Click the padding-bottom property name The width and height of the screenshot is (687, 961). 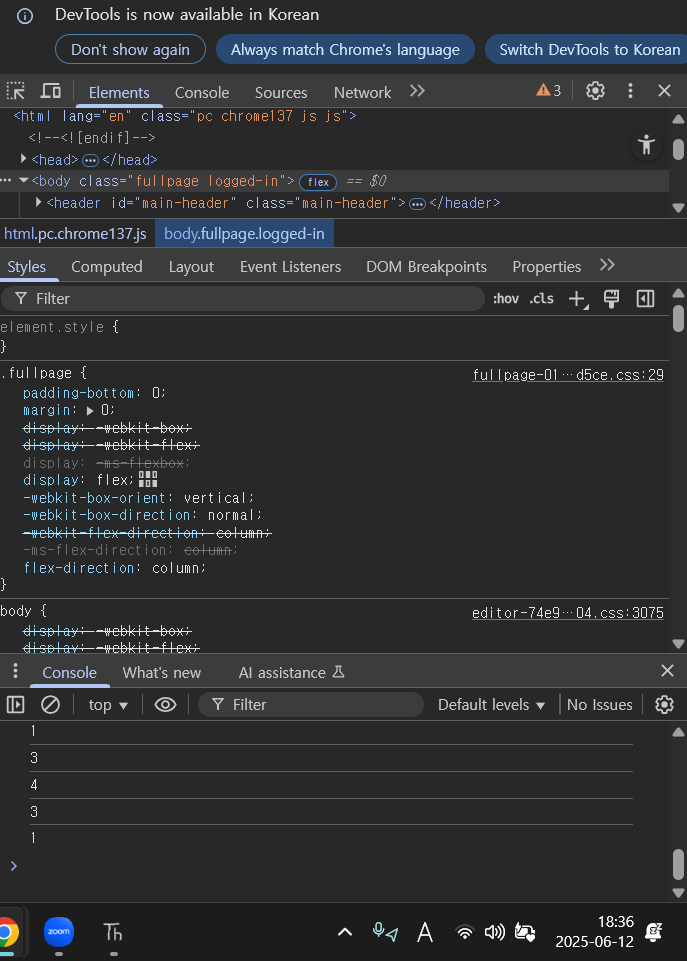tap(78, 393)
